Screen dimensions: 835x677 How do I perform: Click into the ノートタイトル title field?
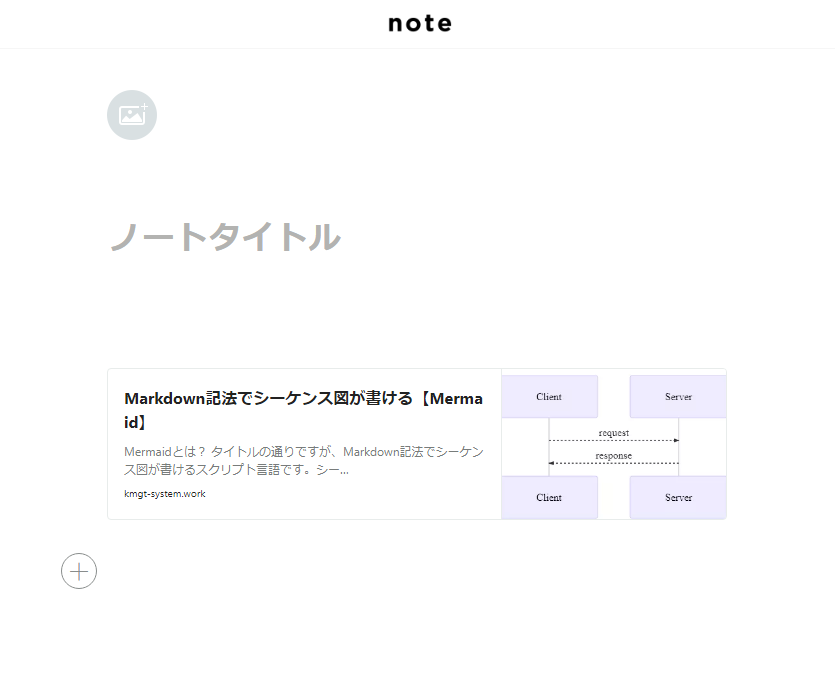tap(225, 238)
